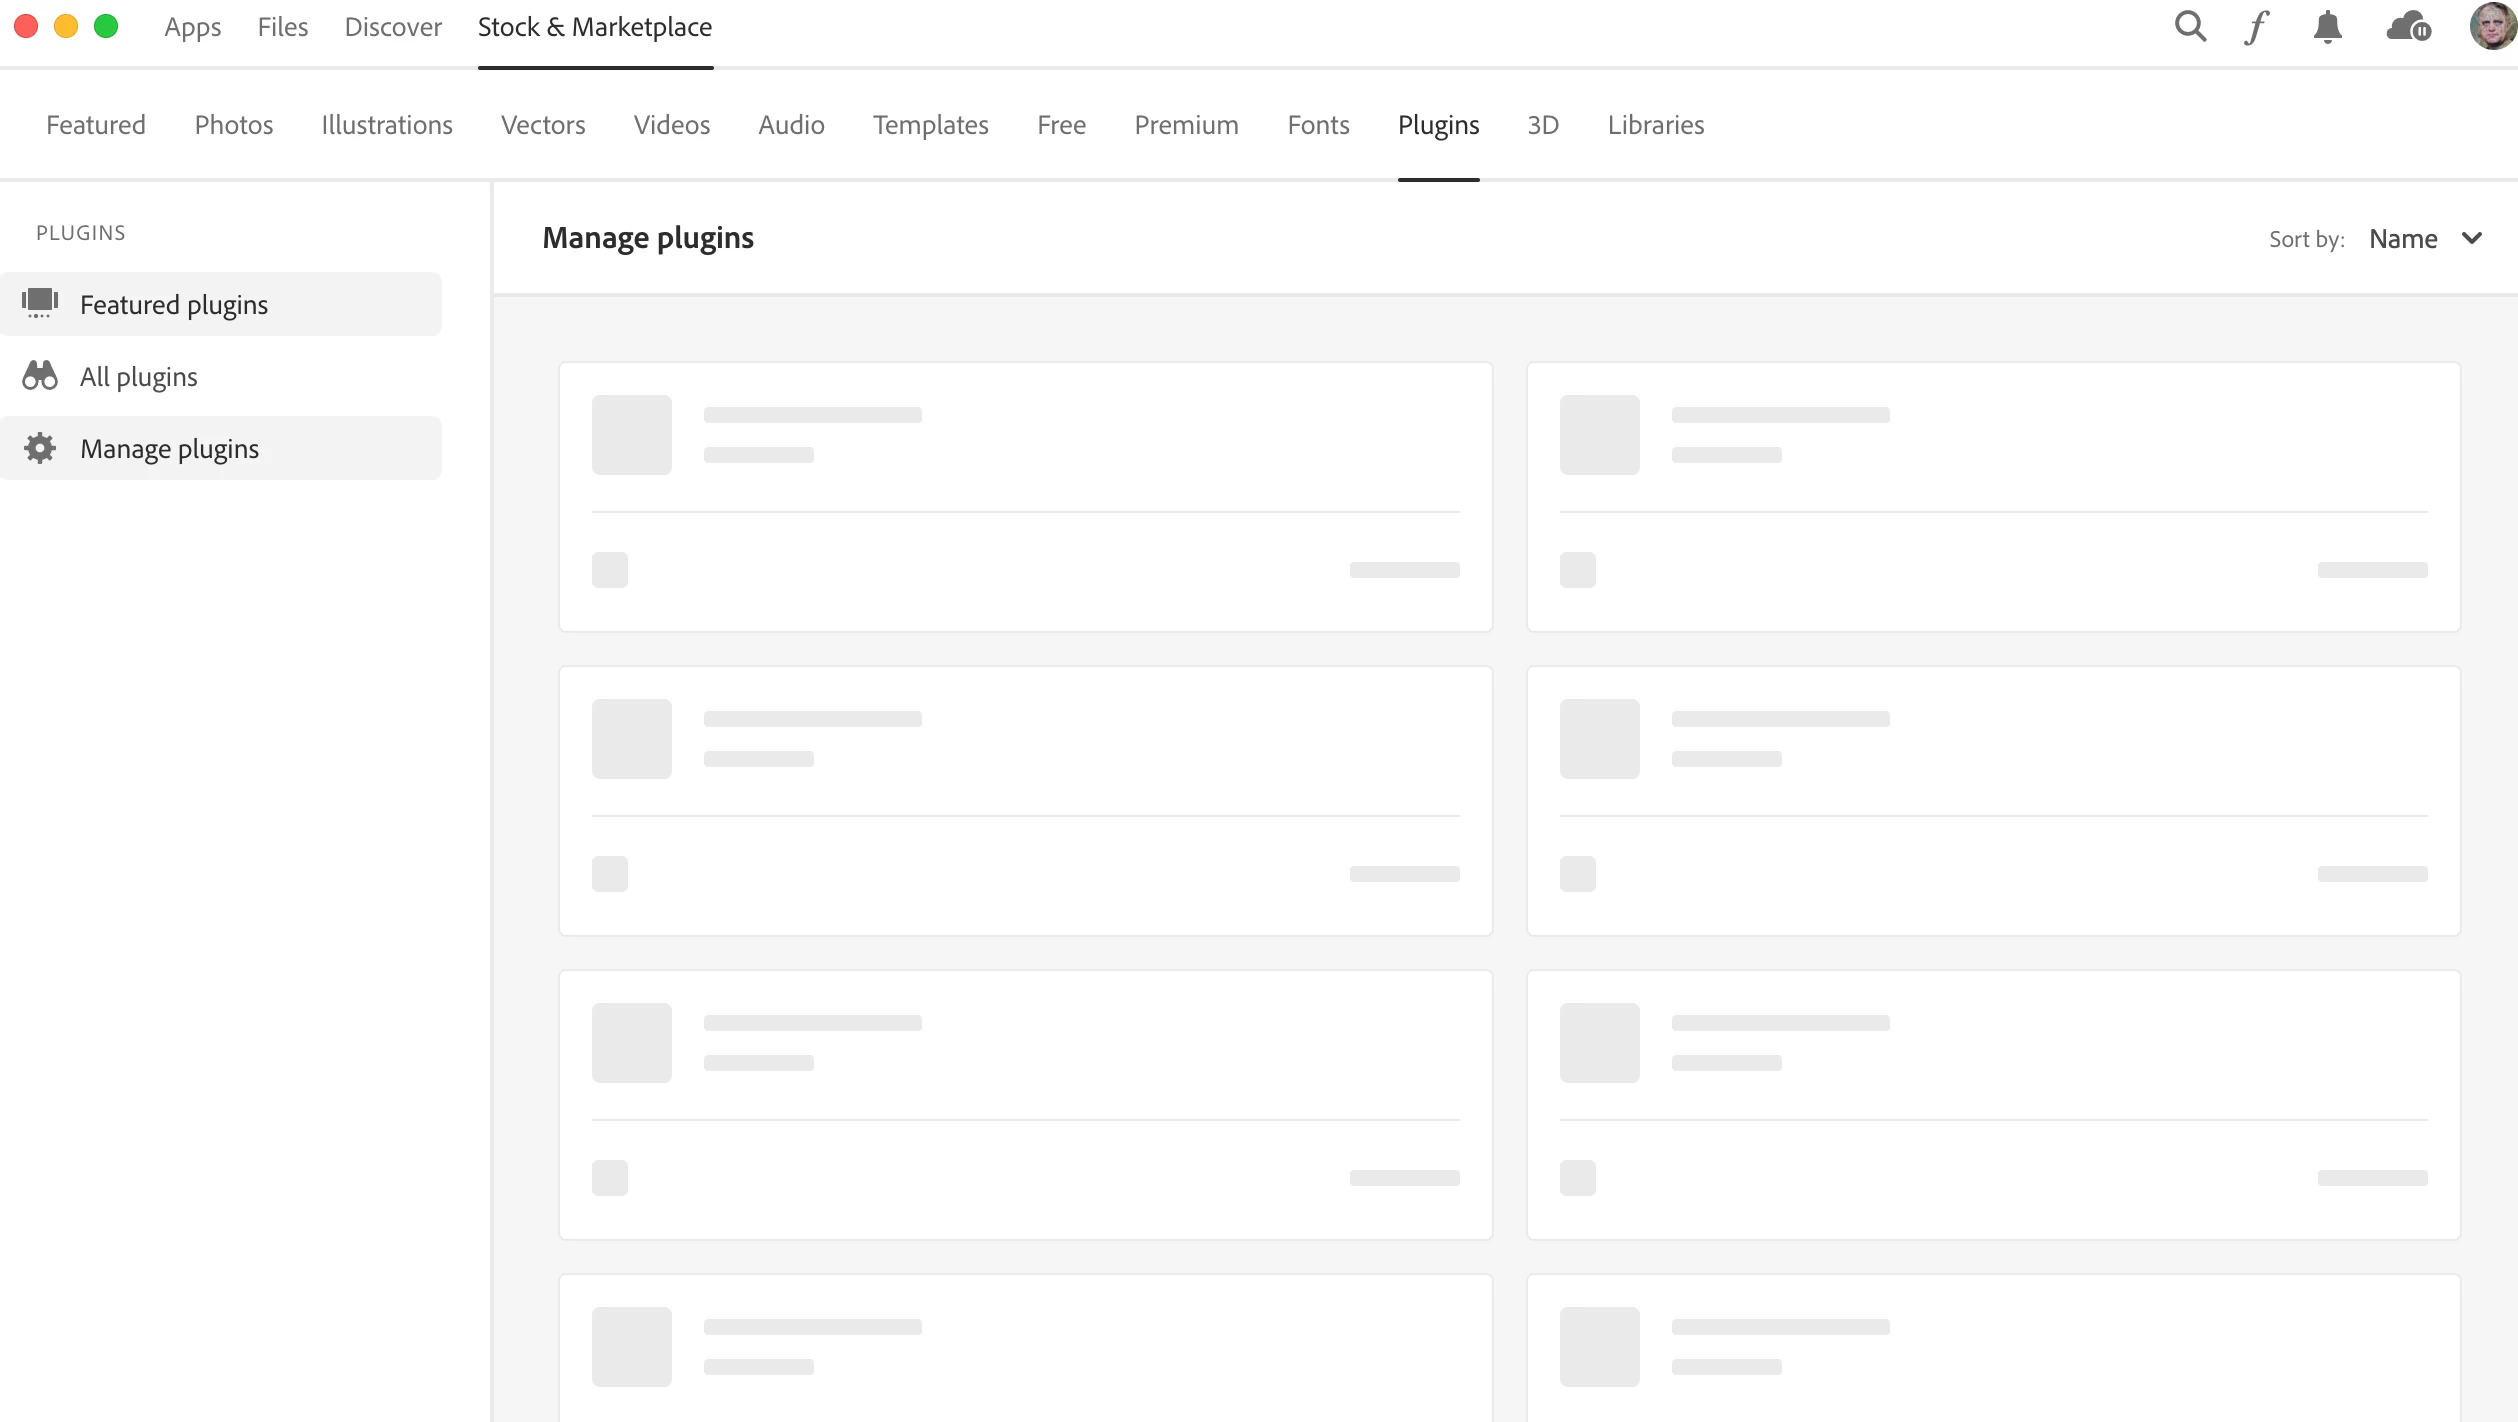This screenshot has width=2518, height=1422.
Task: Click the macOS green fullscreen button
Action: (x=106, y=27)
